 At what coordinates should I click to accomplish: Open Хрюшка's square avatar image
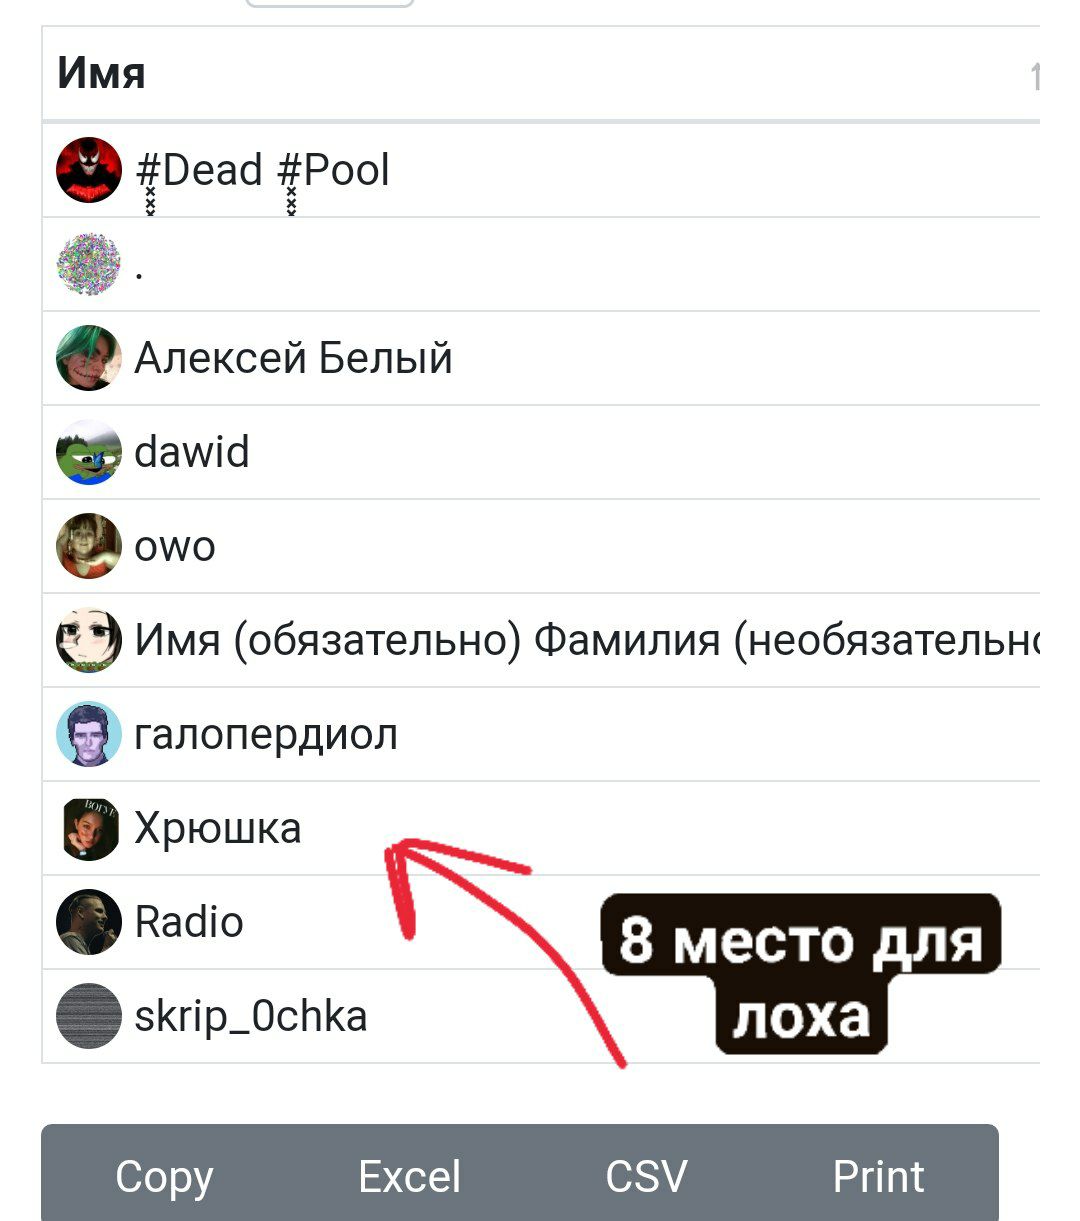(90, 828)
